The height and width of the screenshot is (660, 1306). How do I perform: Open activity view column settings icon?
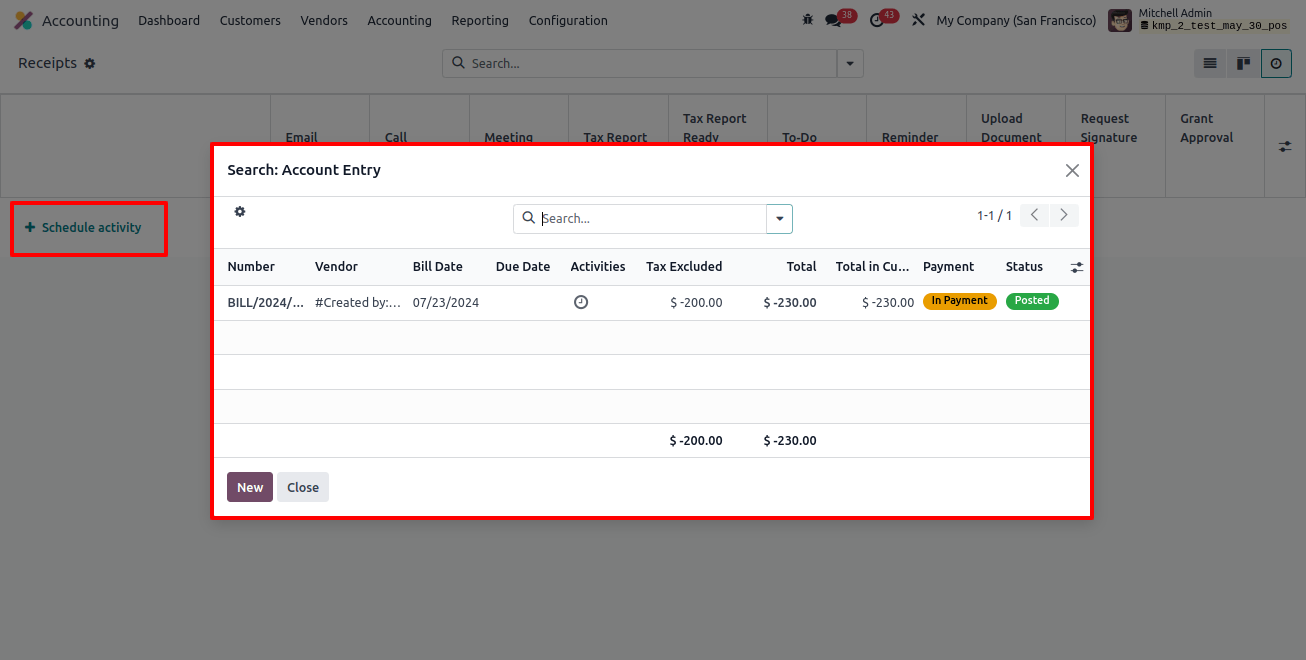(1285, 146)
